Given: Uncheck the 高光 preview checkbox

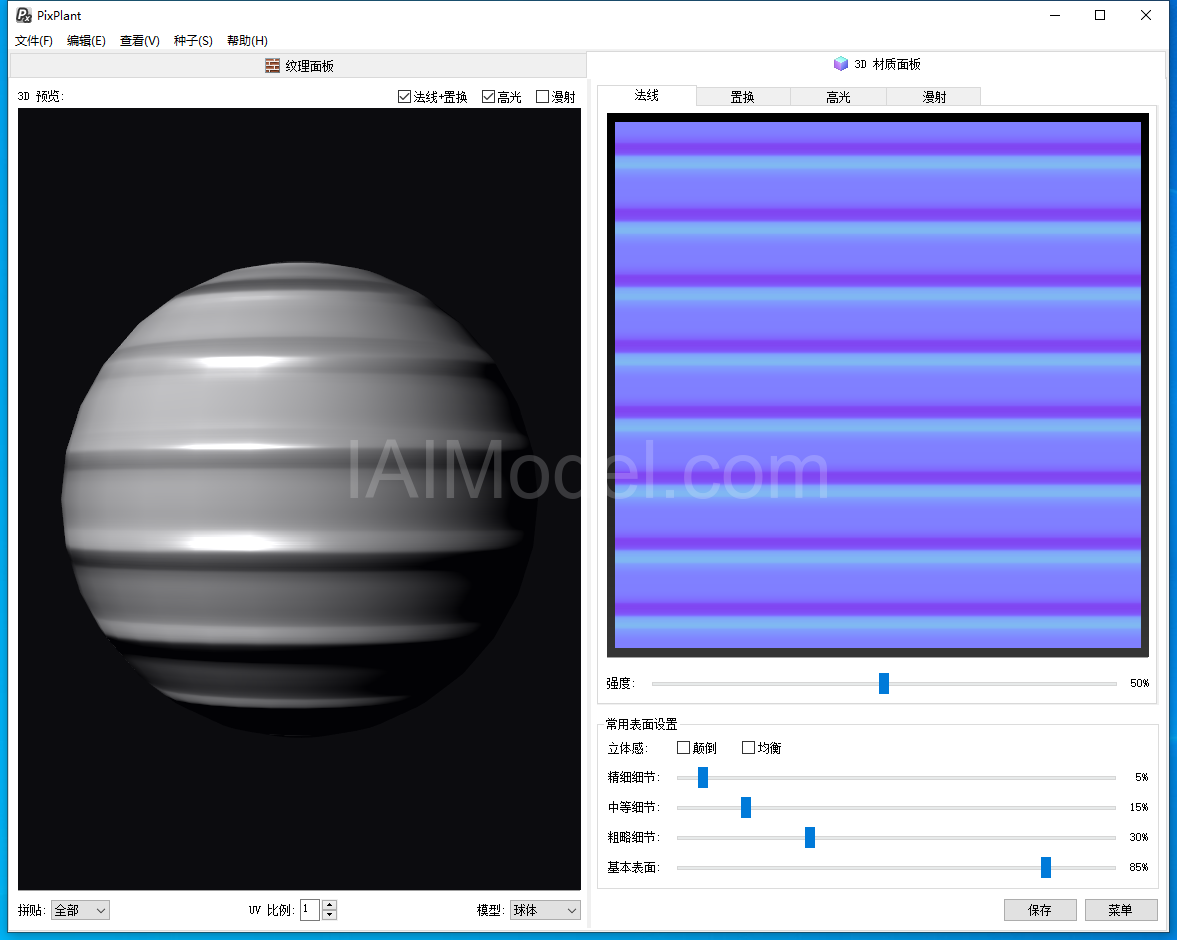Looking at the screenshot, I should (x=489, y=96).
